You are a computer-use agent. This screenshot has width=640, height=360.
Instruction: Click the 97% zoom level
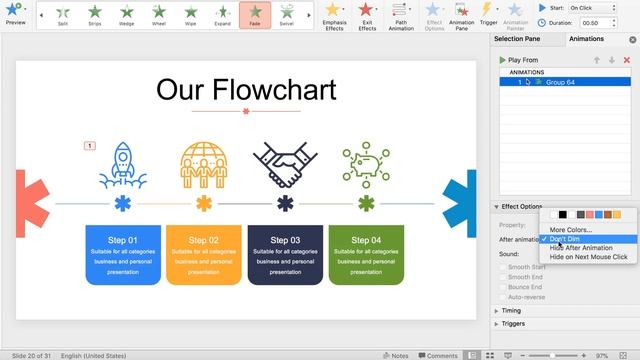tap(602, 356)
